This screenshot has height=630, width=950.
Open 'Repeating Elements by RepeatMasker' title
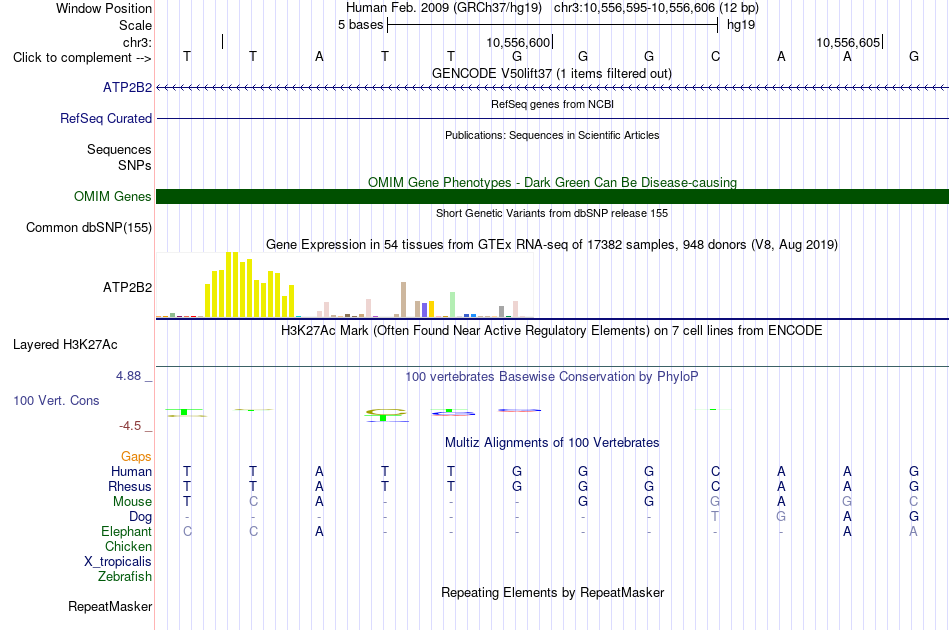coord(552,592)
